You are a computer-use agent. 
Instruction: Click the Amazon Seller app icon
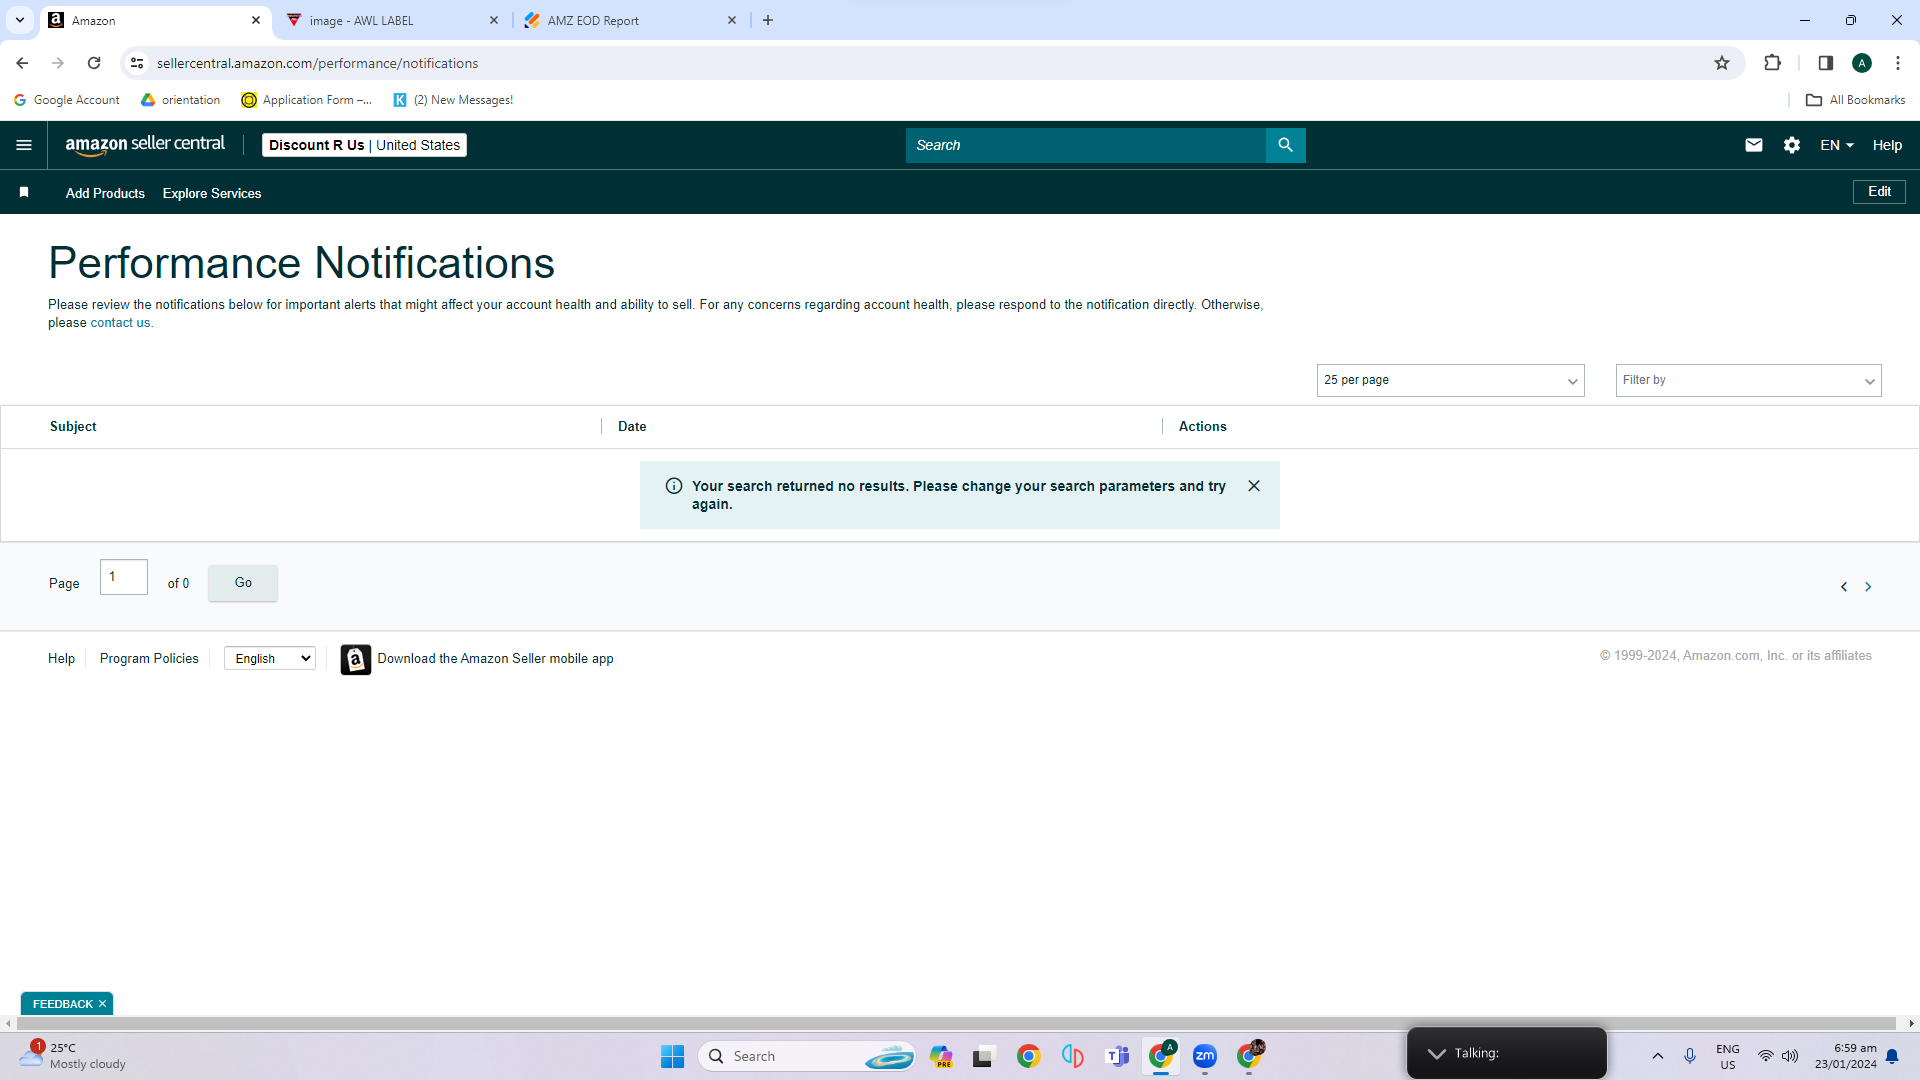[356, 659]
